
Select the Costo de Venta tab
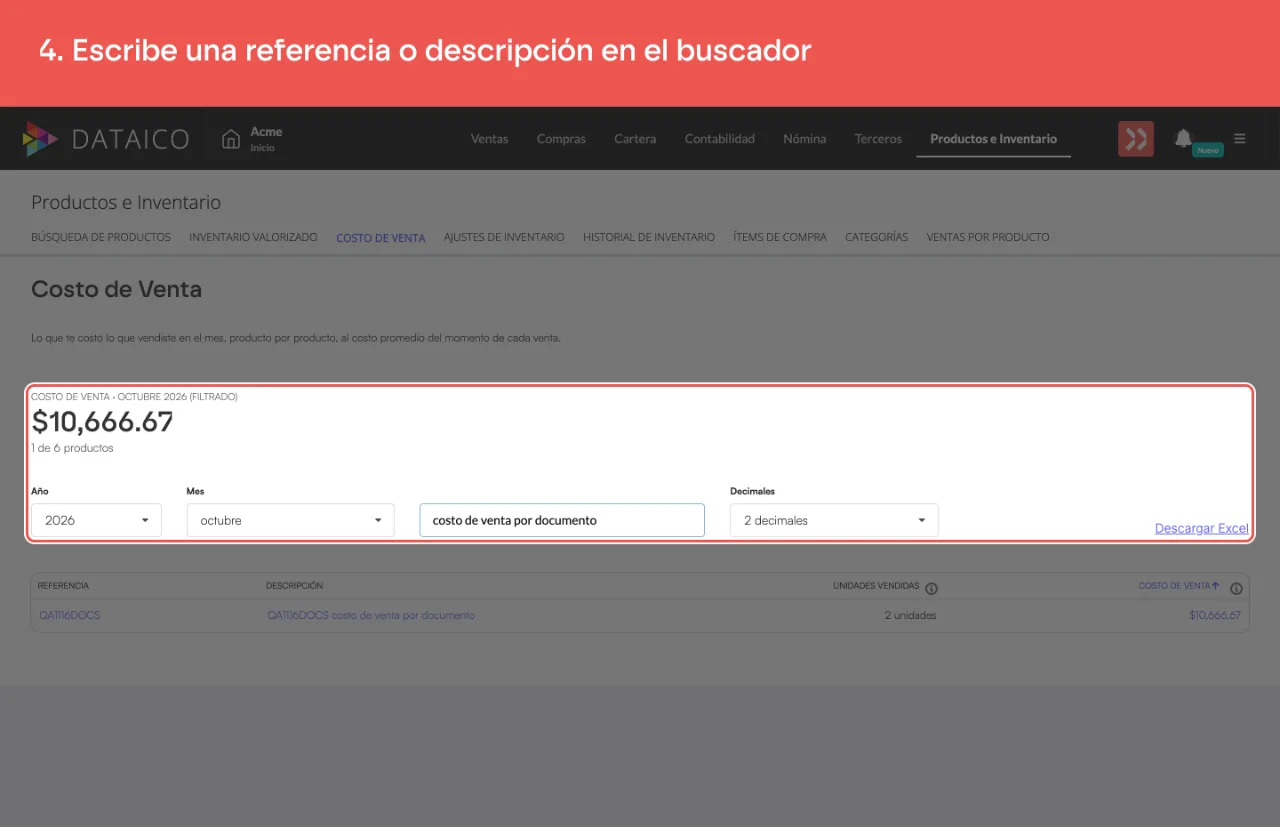click(x=380, y=238)
